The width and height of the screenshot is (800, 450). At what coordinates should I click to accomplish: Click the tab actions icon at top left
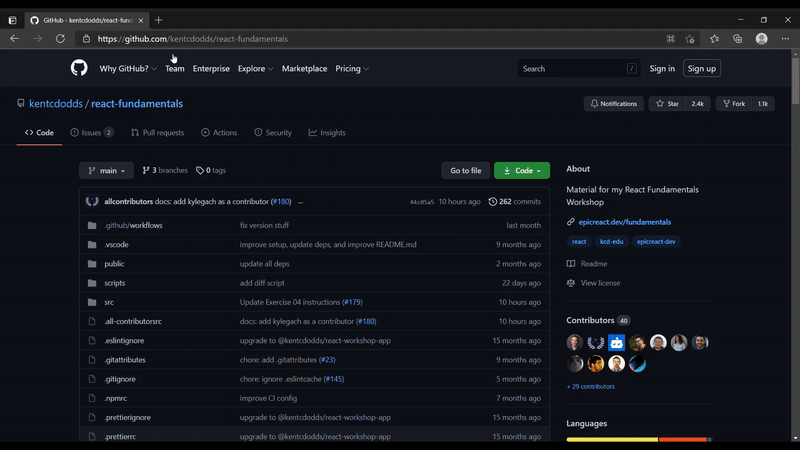(13, 20)
